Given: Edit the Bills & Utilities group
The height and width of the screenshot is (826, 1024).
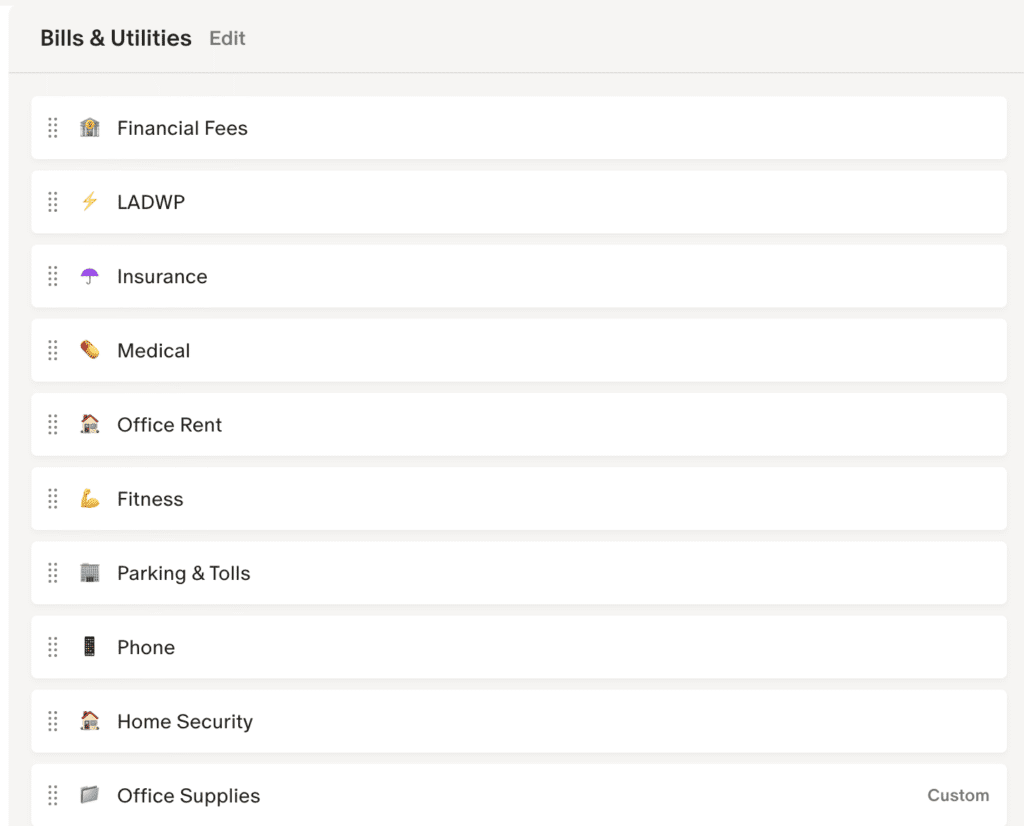Looking at the screenshot, I should point(227,39).
